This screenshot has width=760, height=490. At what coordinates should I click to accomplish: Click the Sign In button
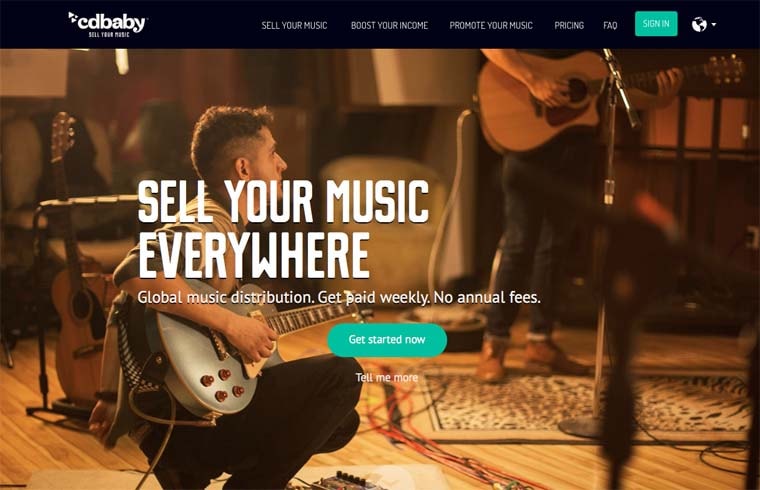click(656, 24)
